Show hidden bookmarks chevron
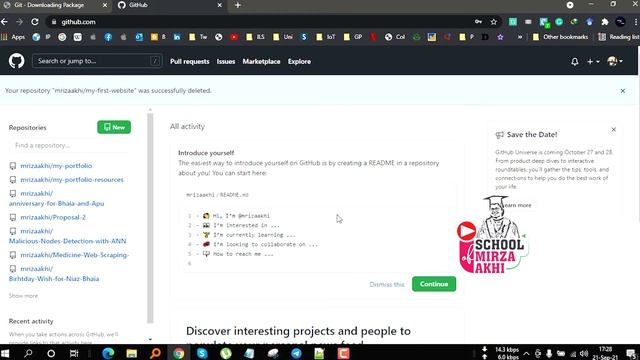The height and width of the screenshot is (360, 640). pos(520,37)
